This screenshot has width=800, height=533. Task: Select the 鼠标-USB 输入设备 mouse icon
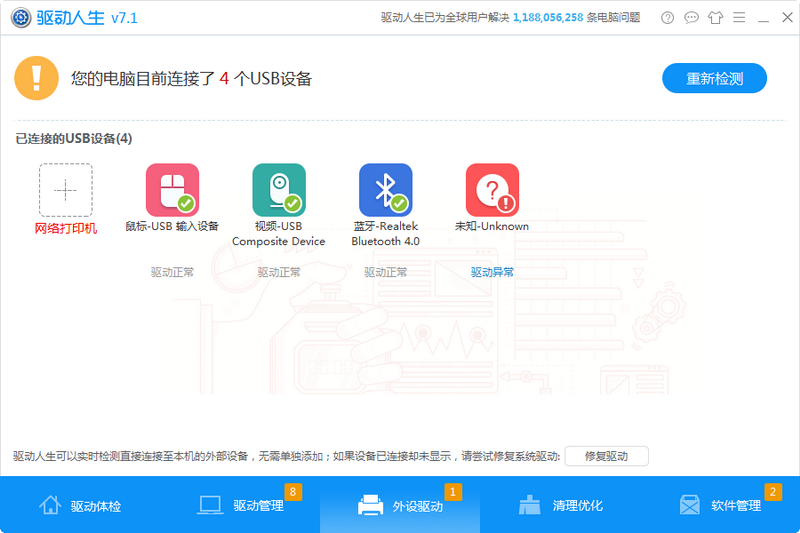click(172, 190)
